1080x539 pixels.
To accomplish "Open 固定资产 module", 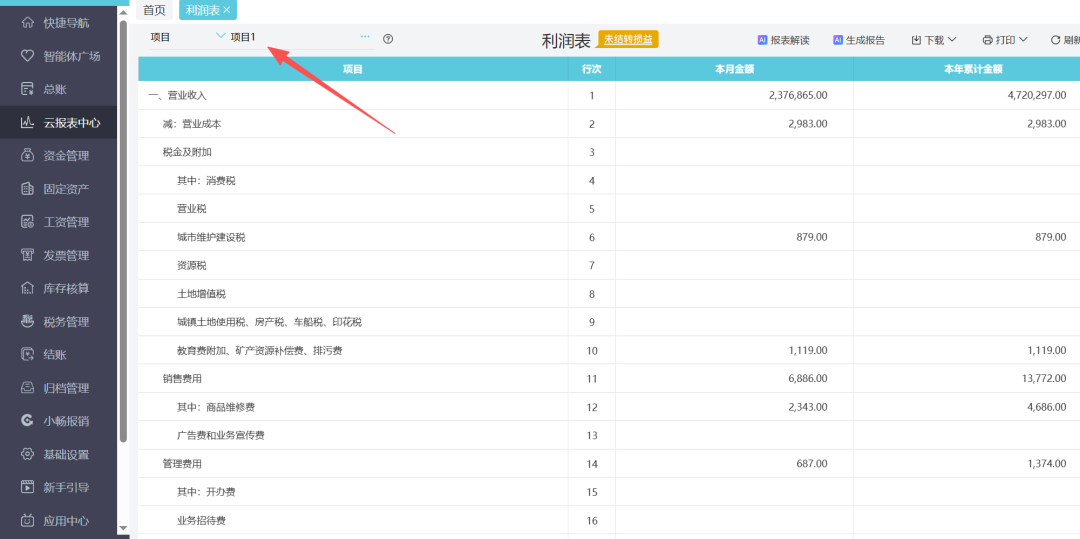I will click(x=66, y=189).
